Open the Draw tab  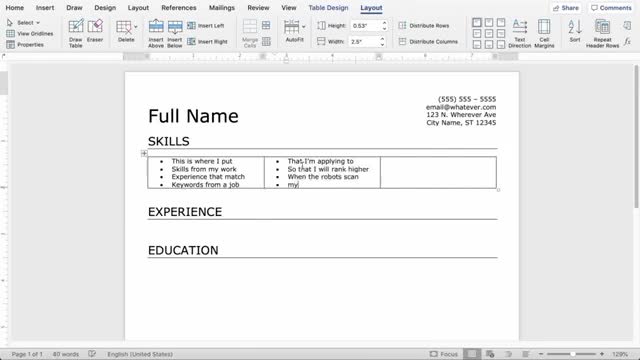(x=74, y=8)
